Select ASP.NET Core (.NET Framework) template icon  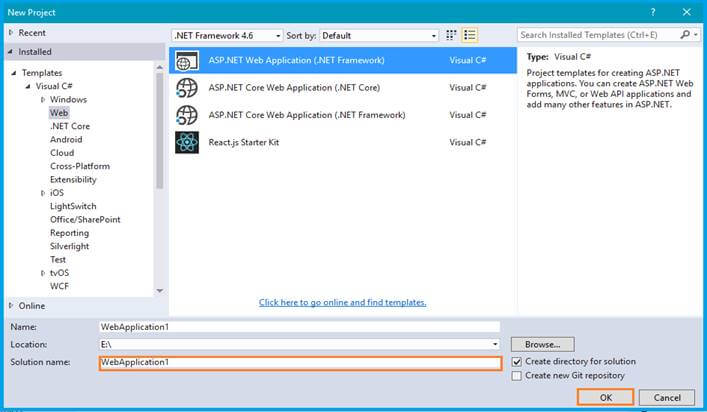[187, 115]
